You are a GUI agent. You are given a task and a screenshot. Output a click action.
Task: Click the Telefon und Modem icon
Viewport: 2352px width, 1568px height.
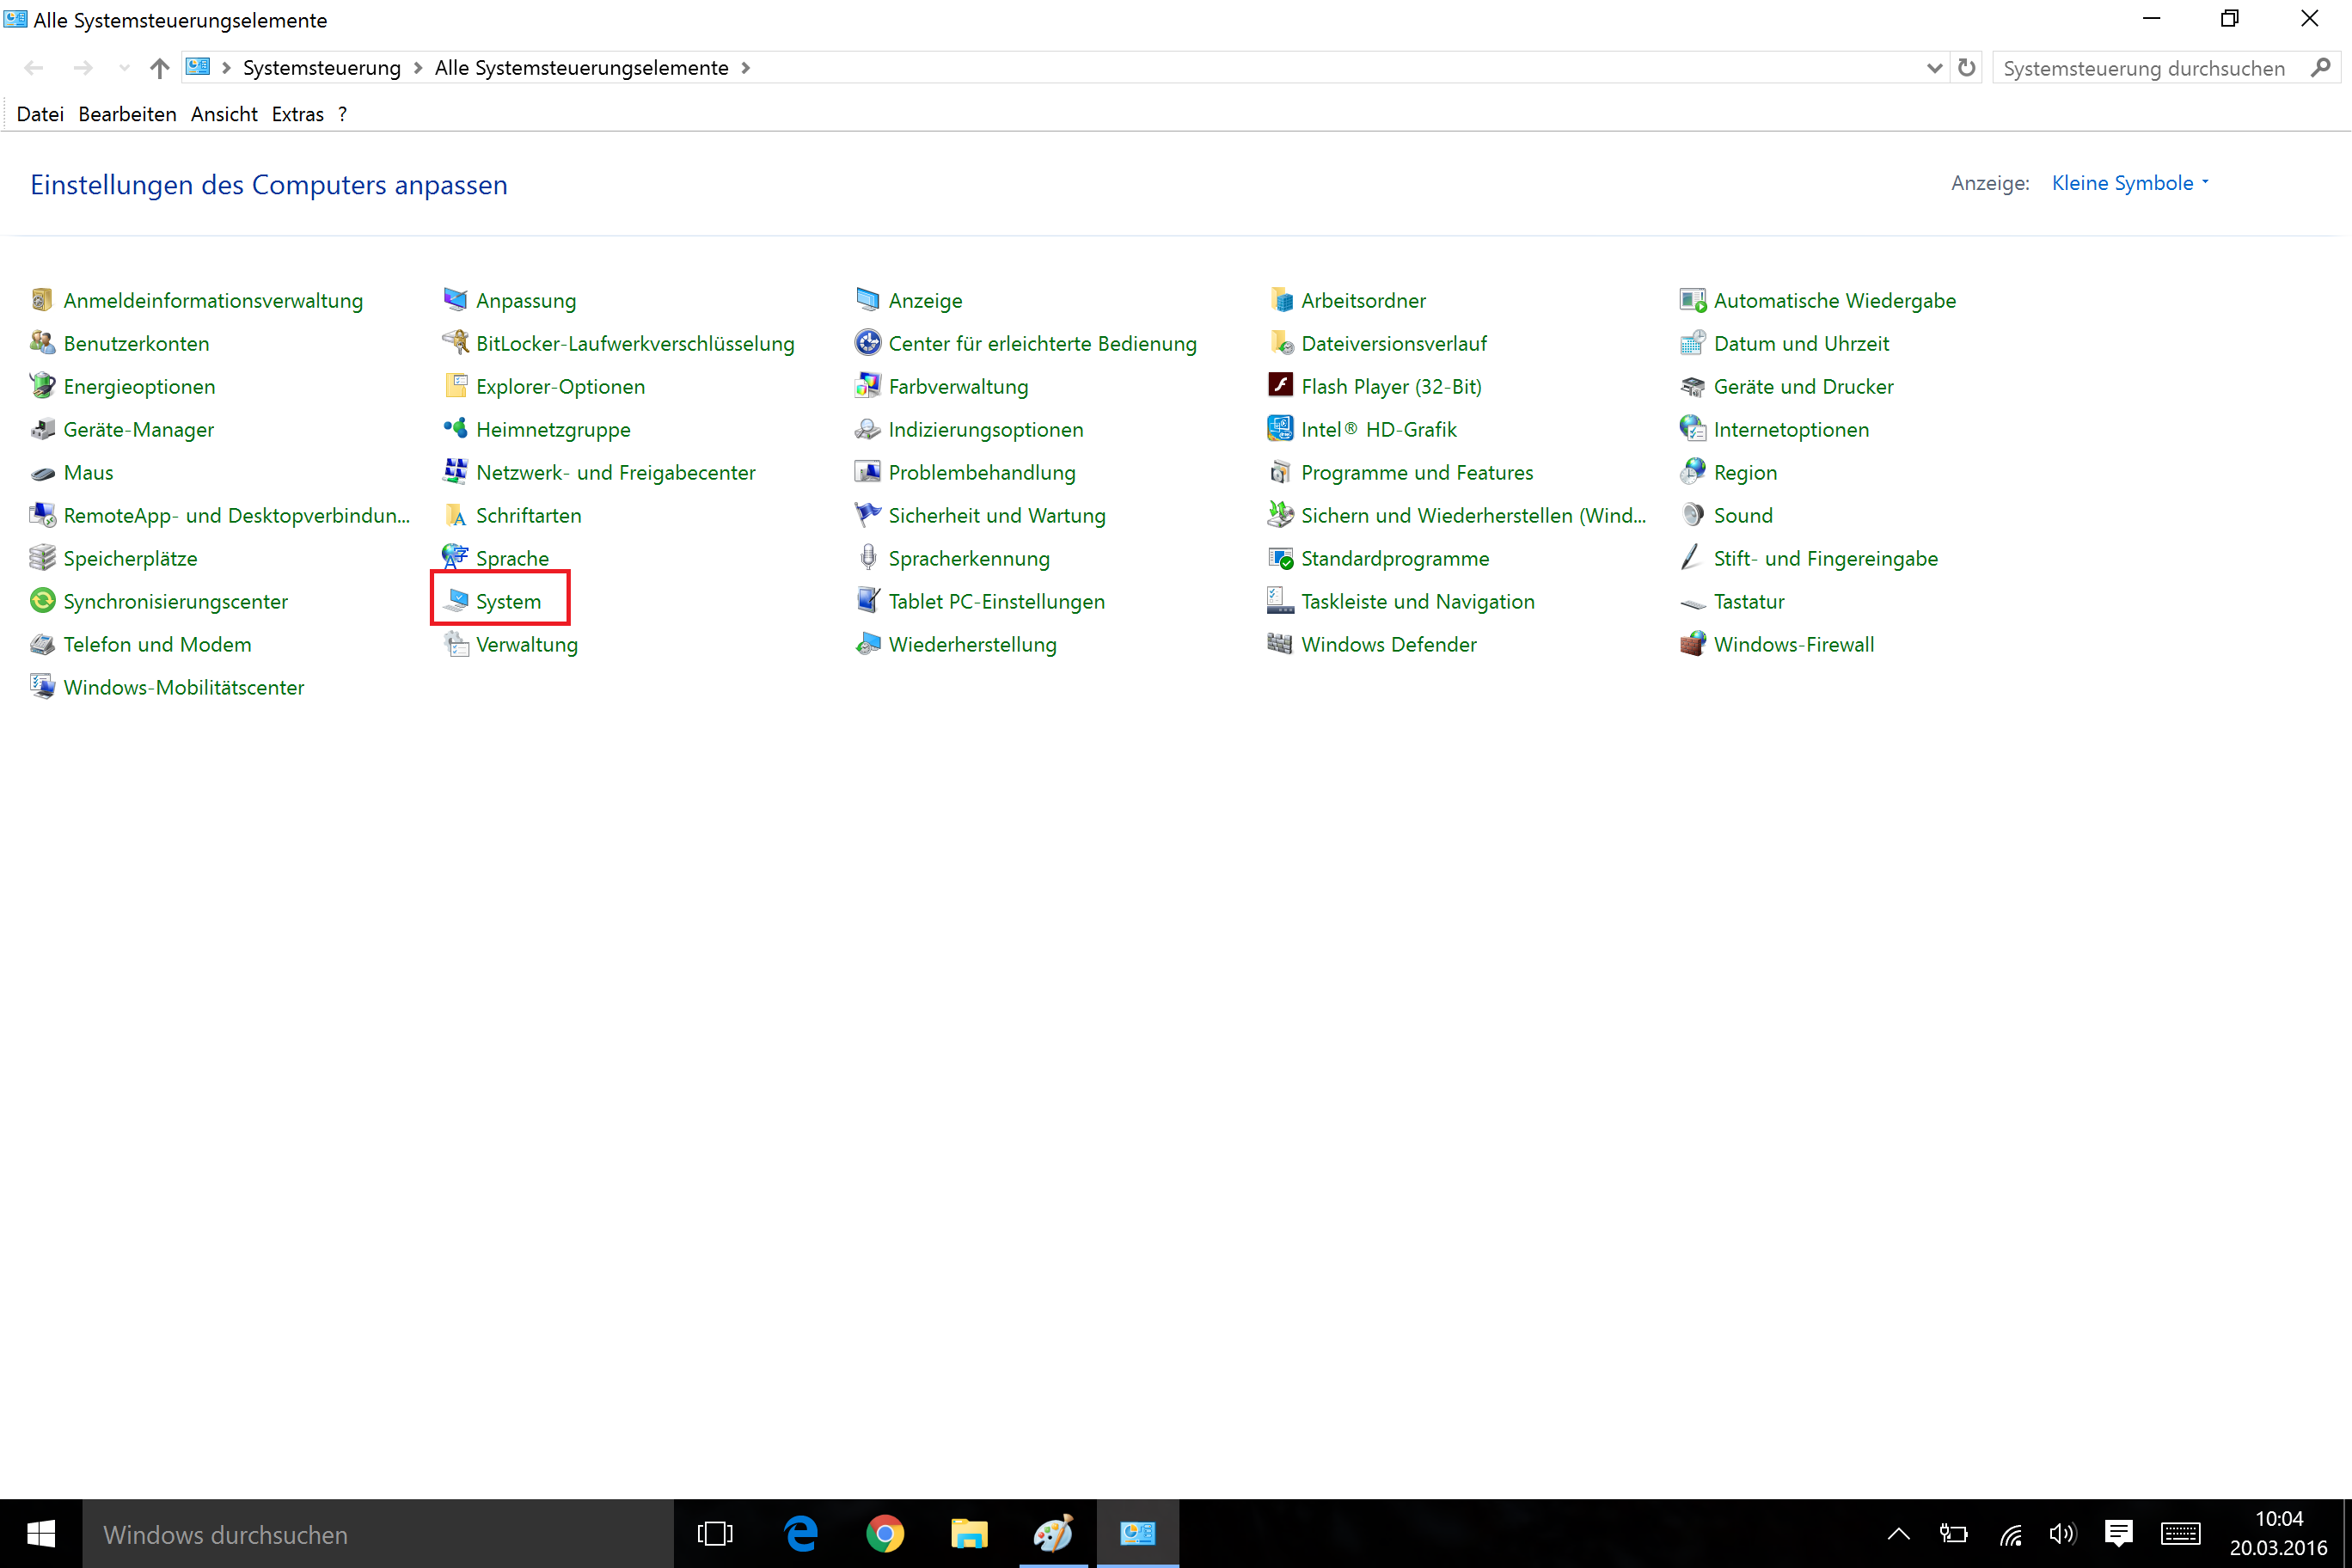pos(42,644)
